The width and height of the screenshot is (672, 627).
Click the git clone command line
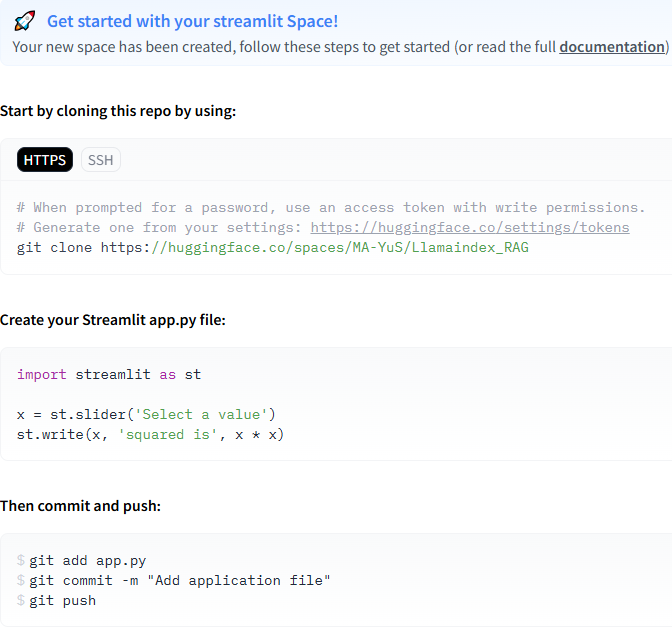pyautogui.click(x=273, y=248)
